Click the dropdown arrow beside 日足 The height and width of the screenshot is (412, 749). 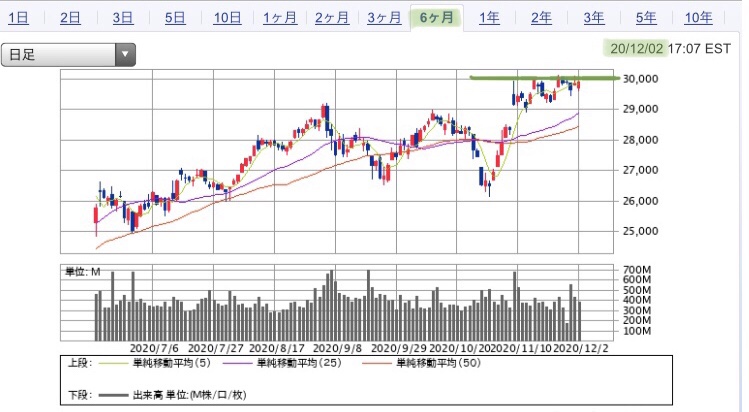tap(125, 54)
